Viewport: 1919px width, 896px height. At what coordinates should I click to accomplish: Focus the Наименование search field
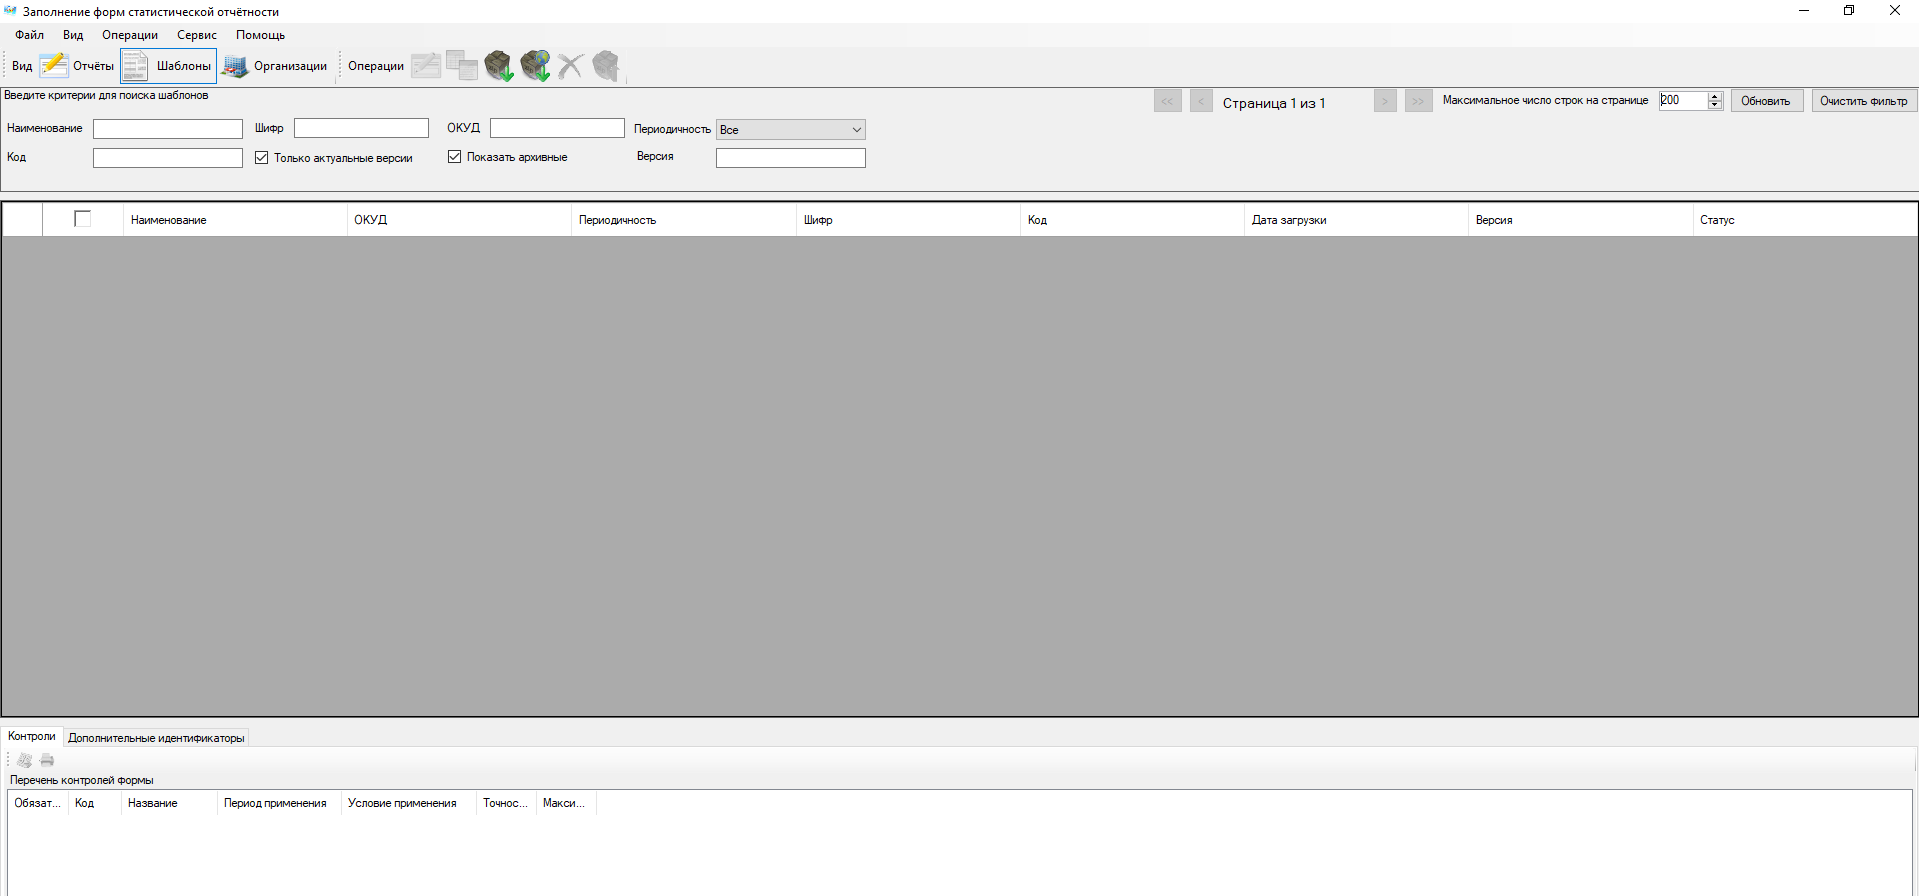(x=168, y=129)
